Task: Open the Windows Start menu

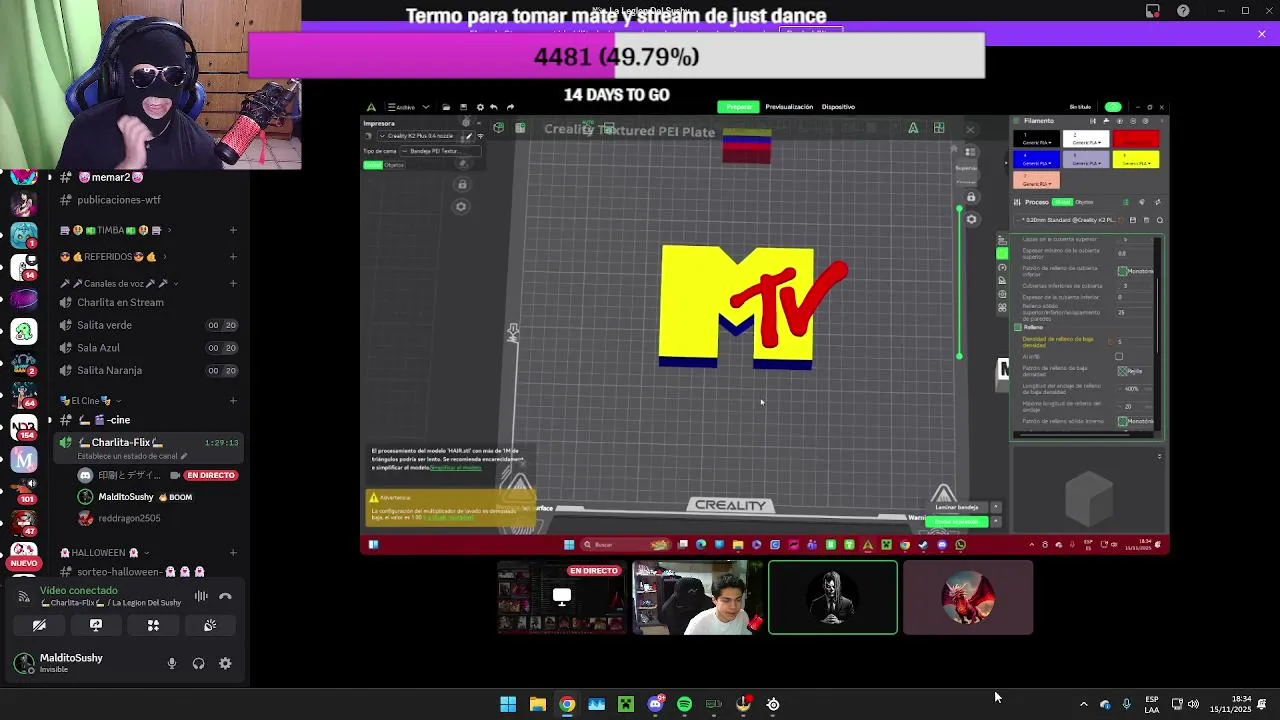Action: coord(508,704)
